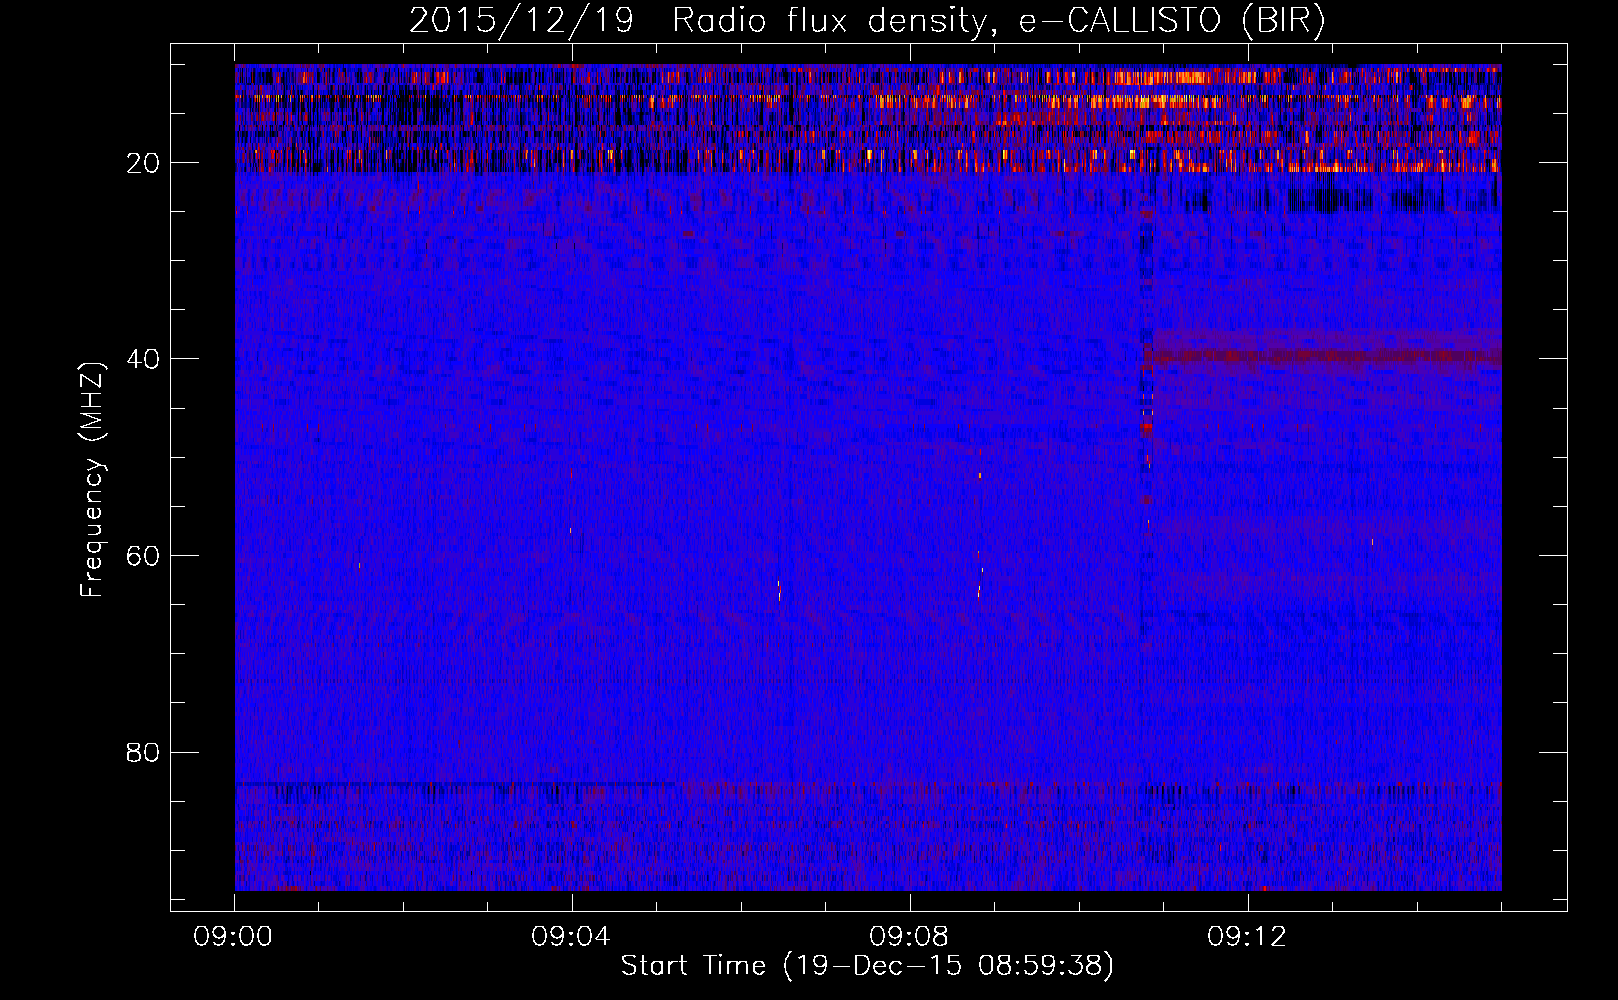Image resolution: width=1618 pixels, height=1000 pixels.
Task: Select the 'Start Time (19-Dec-15 08:59:38)' axis label
Action: tap(867, 965)
